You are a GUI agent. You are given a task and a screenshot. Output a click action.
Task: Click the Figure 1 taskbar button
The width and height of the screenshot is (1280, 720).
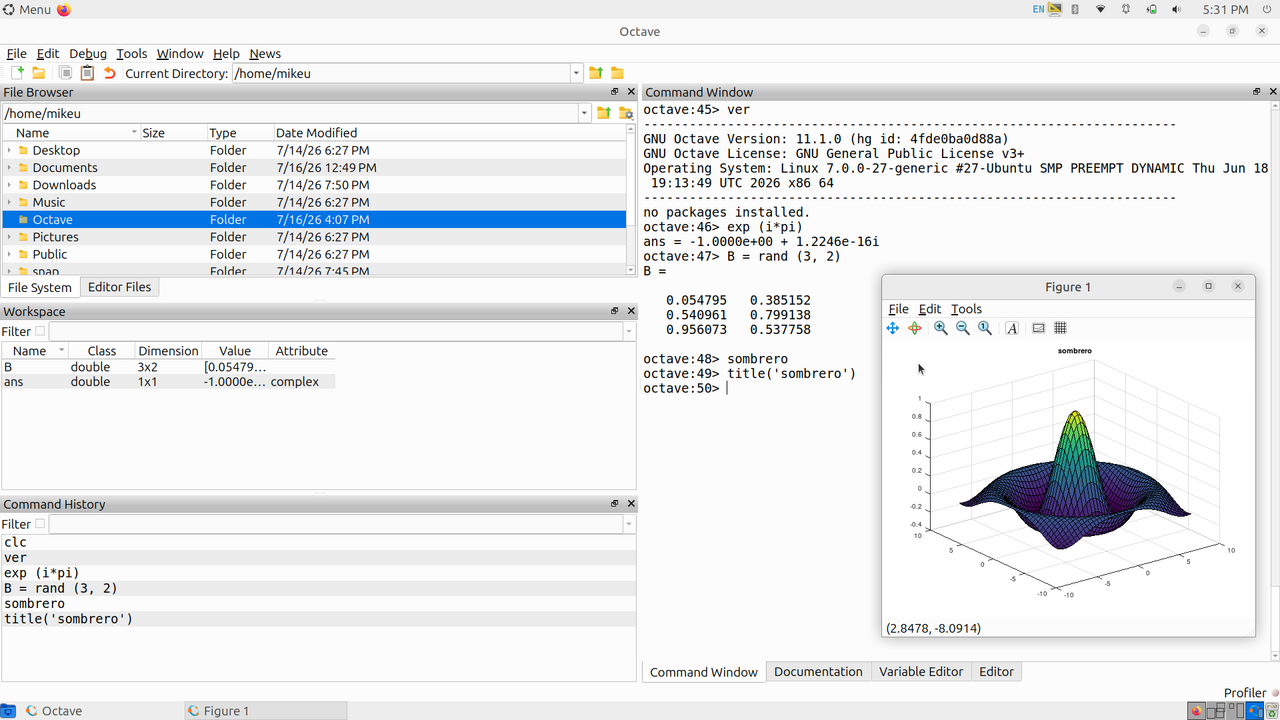click(x=265, y=711)
